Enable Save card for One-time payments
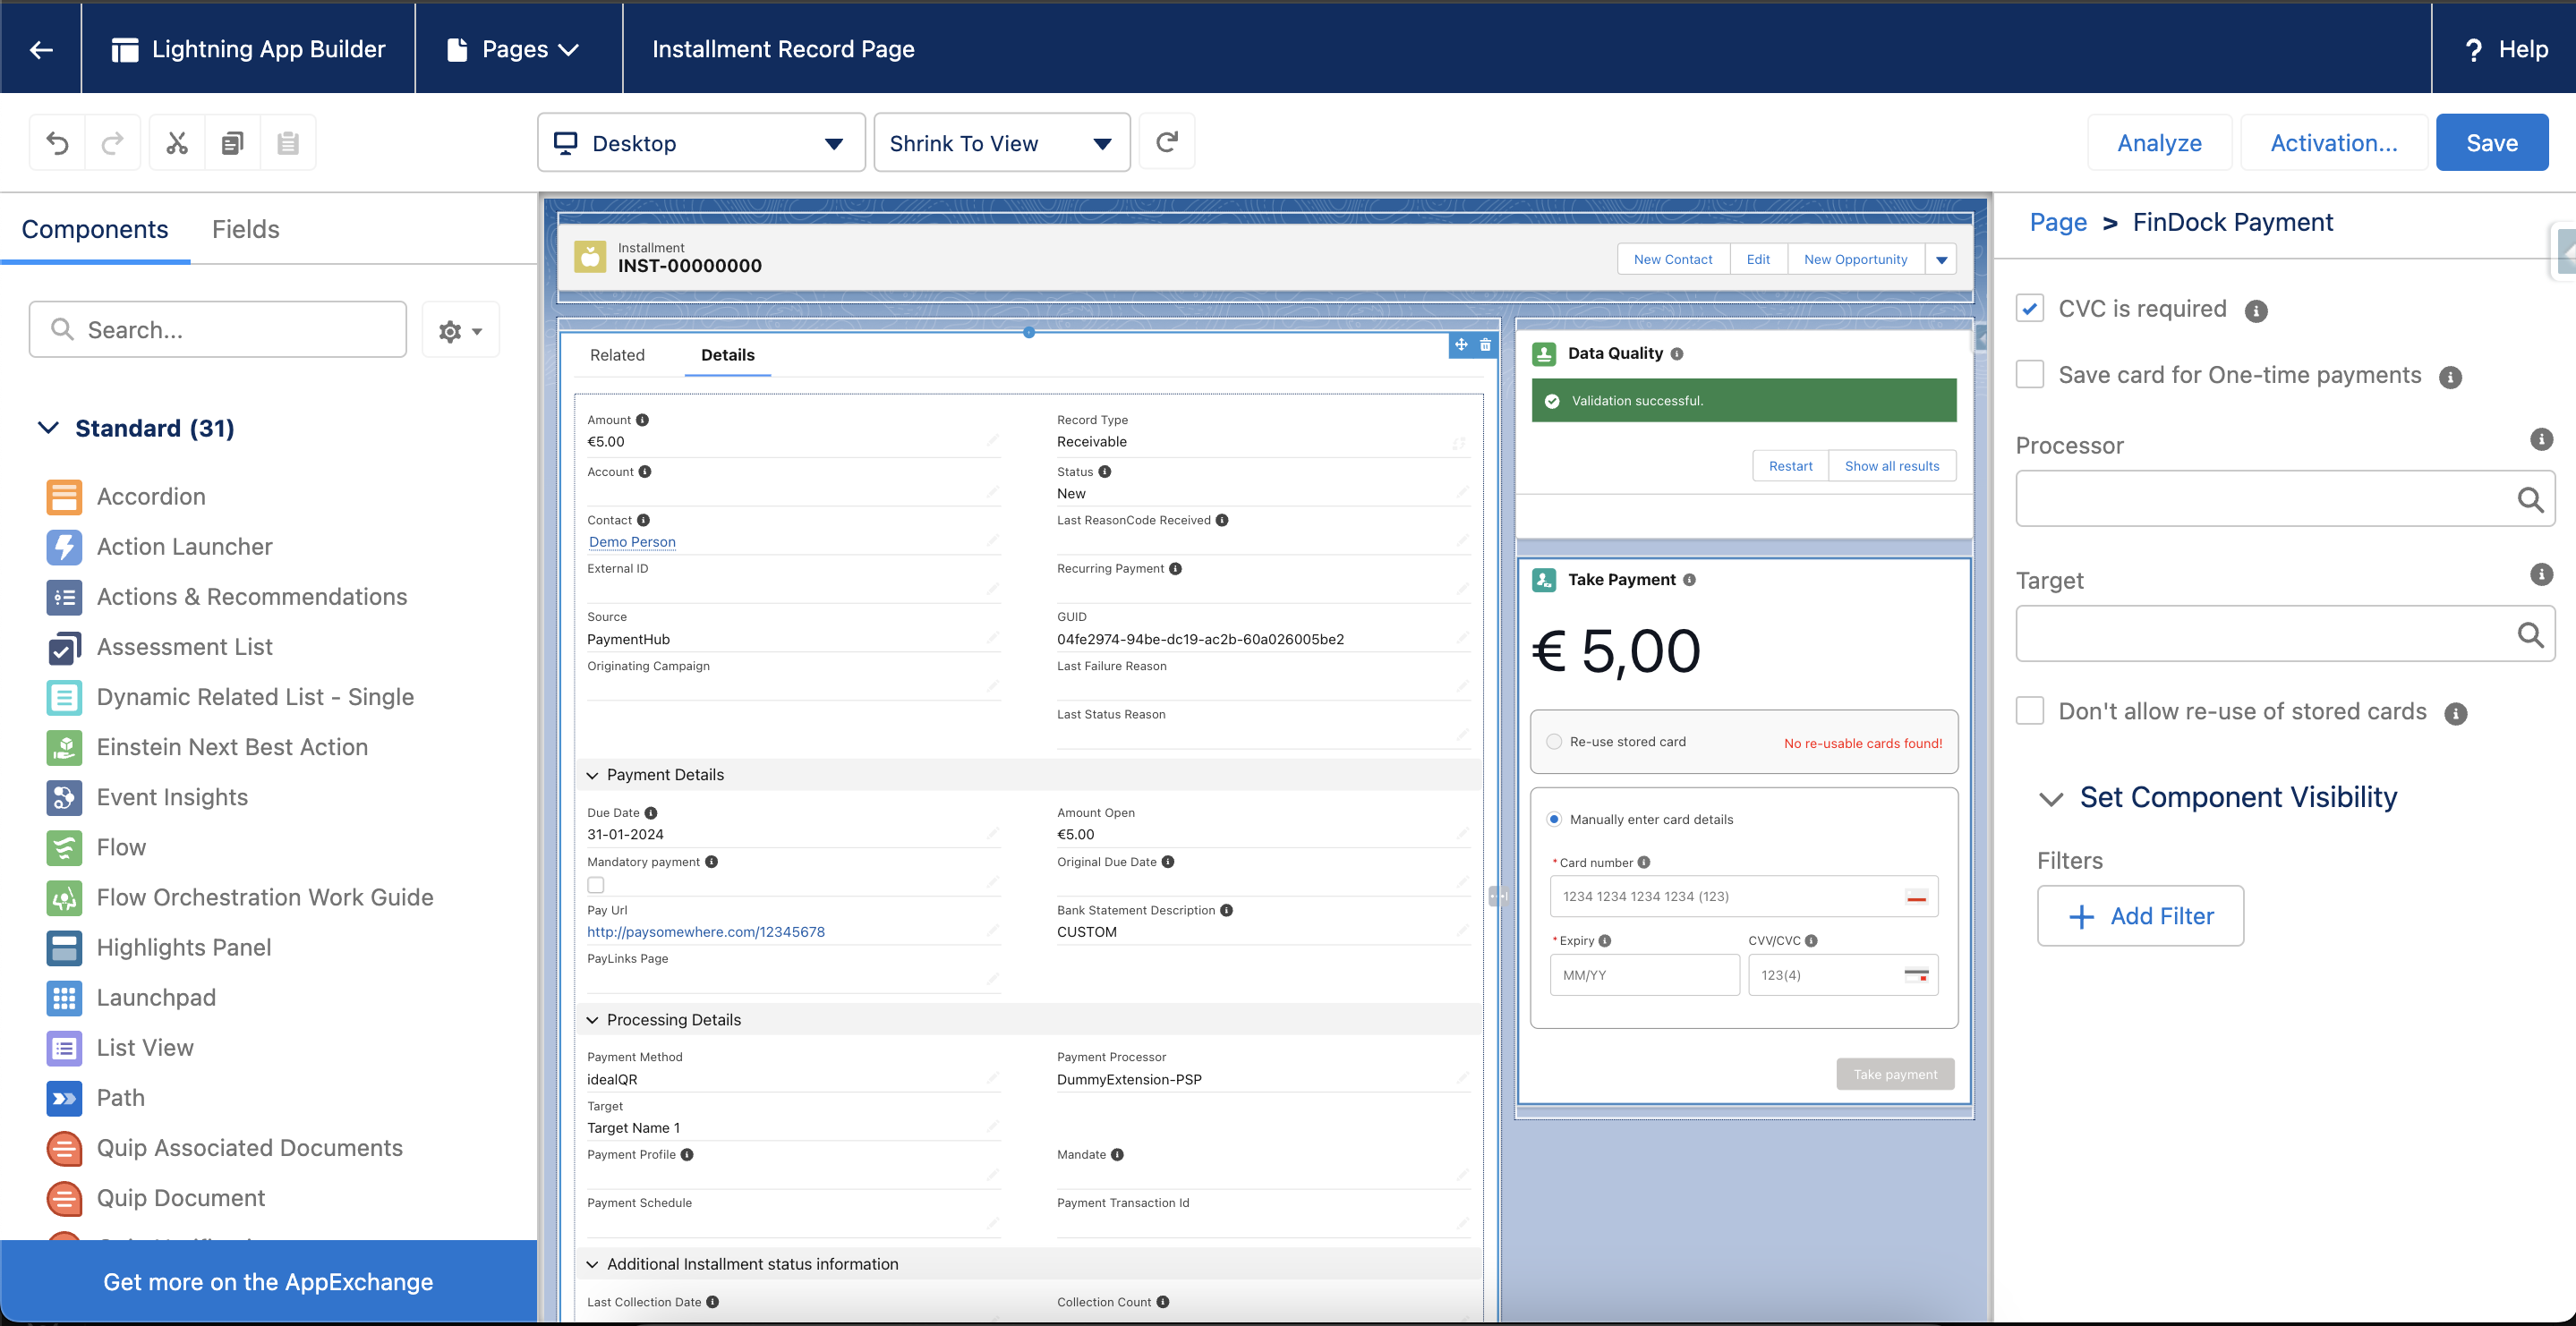This screenshot has height=1326, width=2576. pos(2029,374)
